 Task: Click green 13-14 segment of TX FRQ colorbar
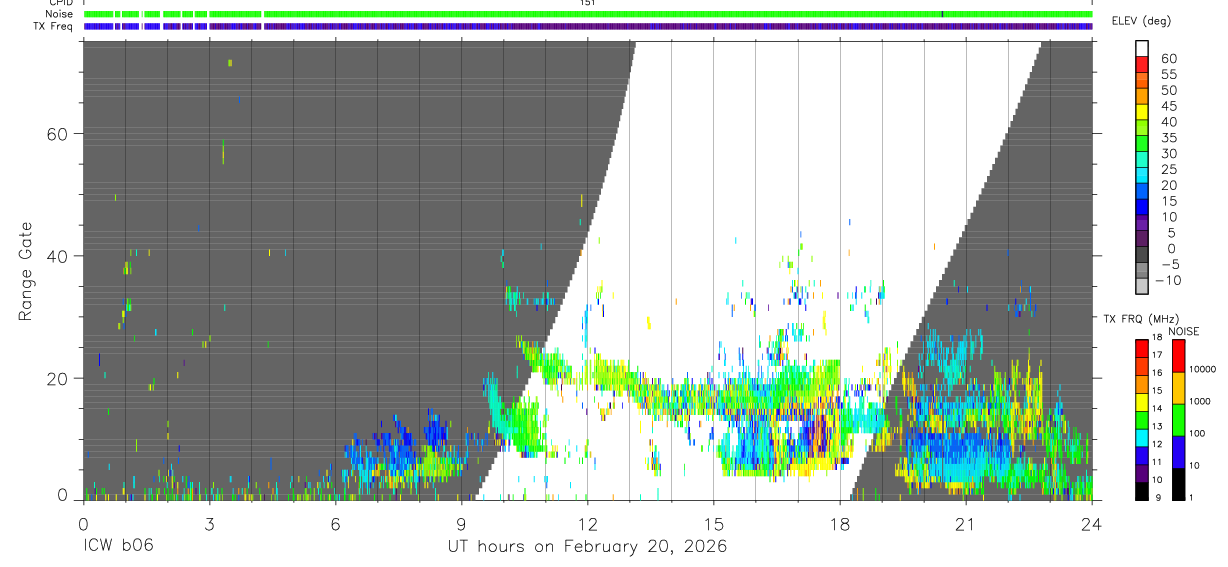coord(1142,418)
